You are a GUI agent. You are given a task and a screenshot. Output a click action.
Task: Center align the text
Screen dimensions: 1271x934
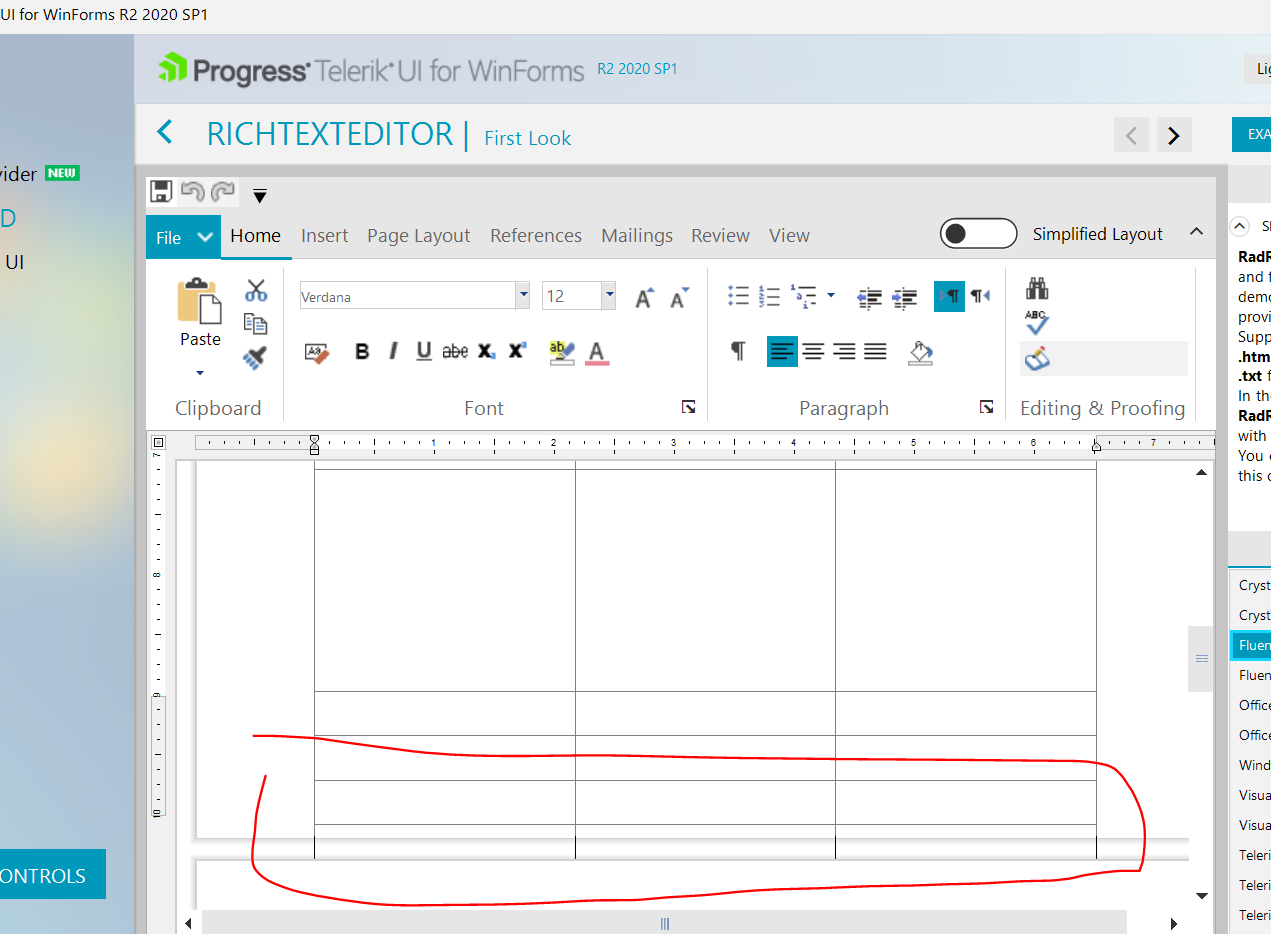pos(813,351)
